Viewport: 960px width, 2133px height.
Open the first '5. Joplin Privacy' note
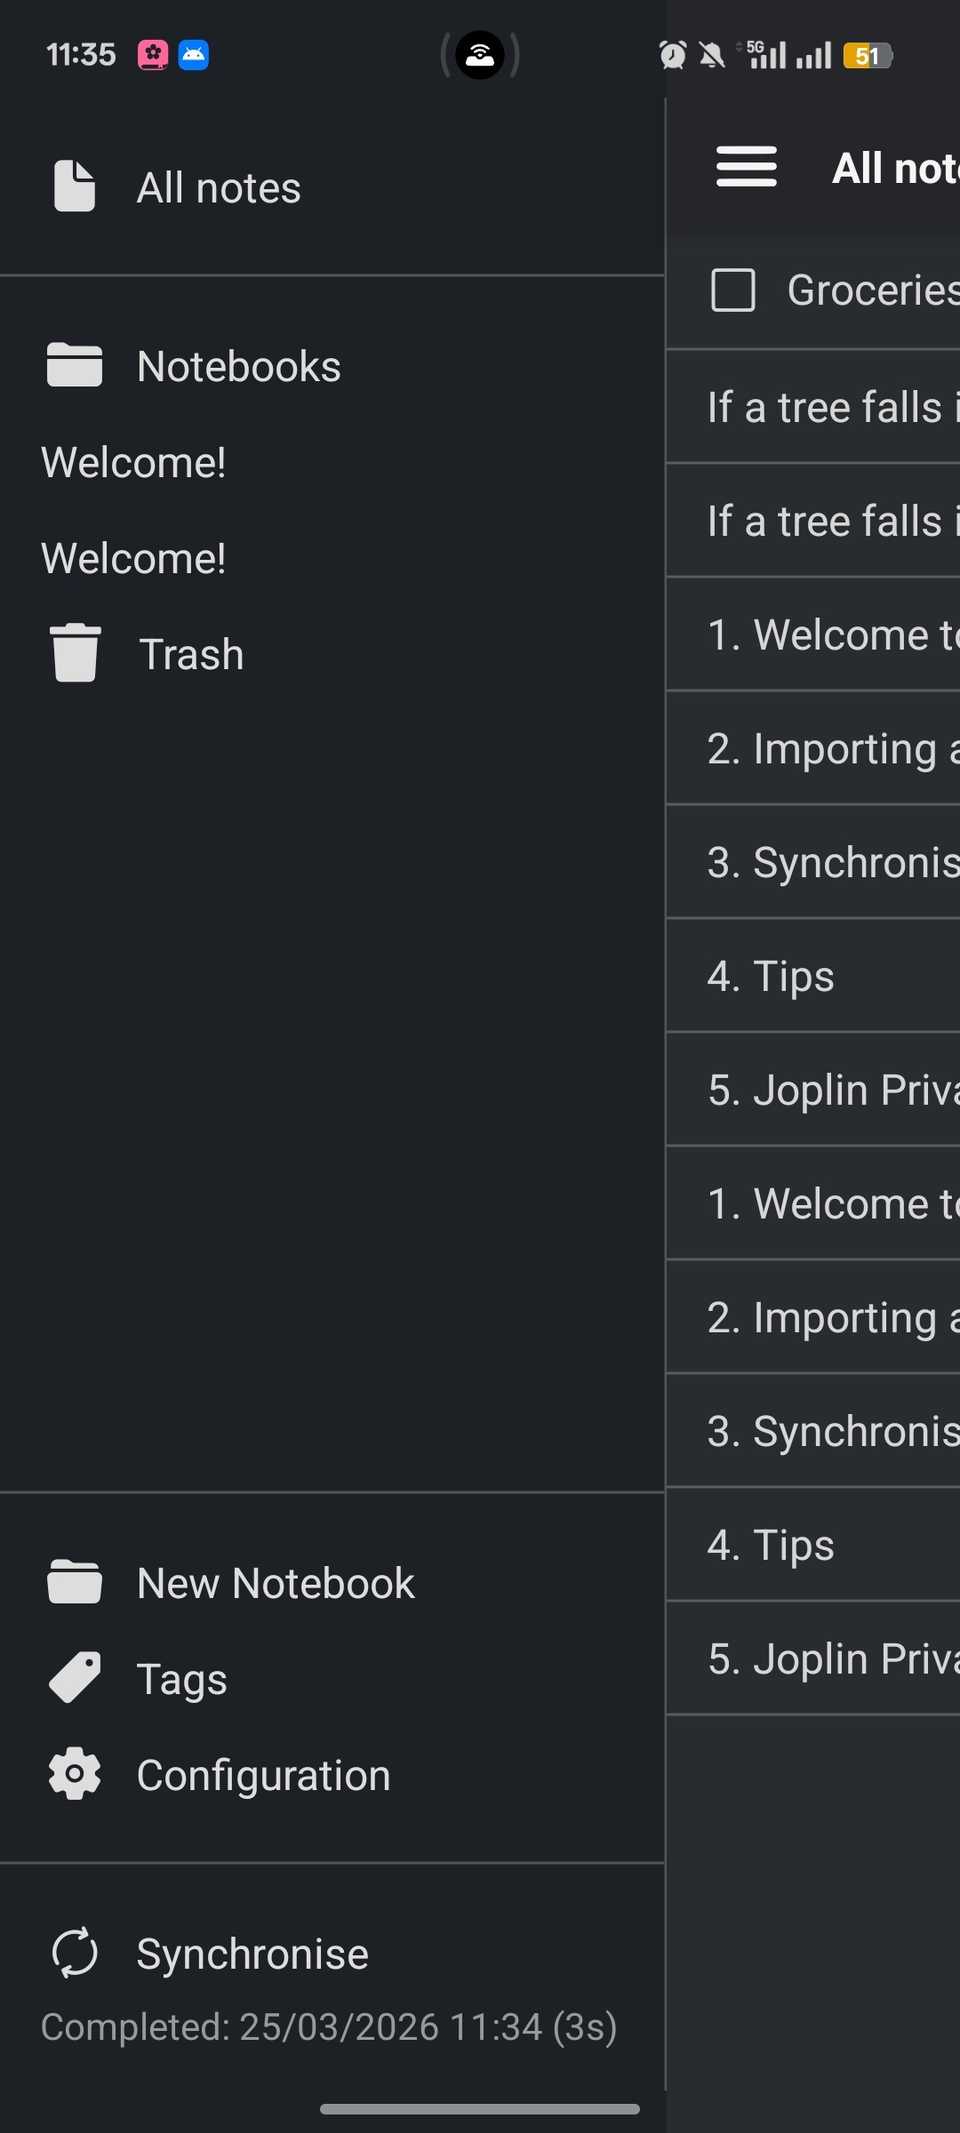click(x=830, y=1090)
